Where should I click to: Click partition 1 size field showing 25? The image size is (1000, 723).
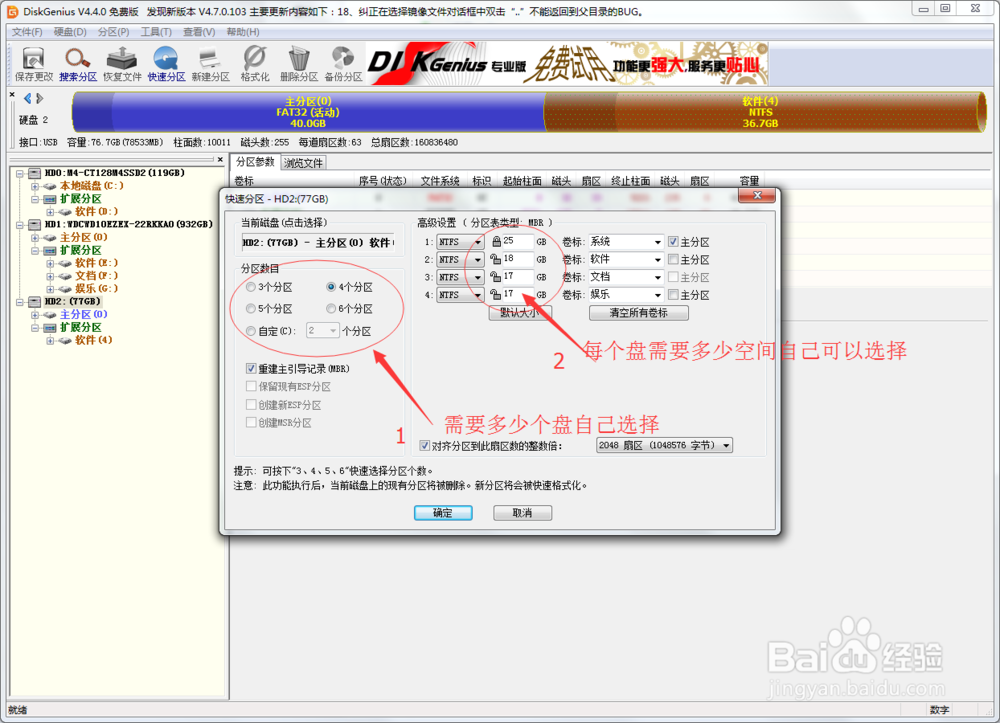coord(517,242)
